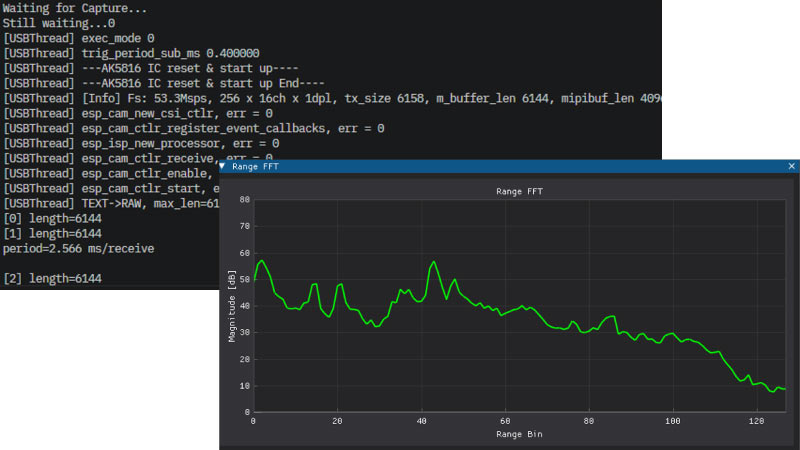The image size is (800, 450).
Task: Click 'period=2.566 ms/receive' console line
Action: pos(78,248)
